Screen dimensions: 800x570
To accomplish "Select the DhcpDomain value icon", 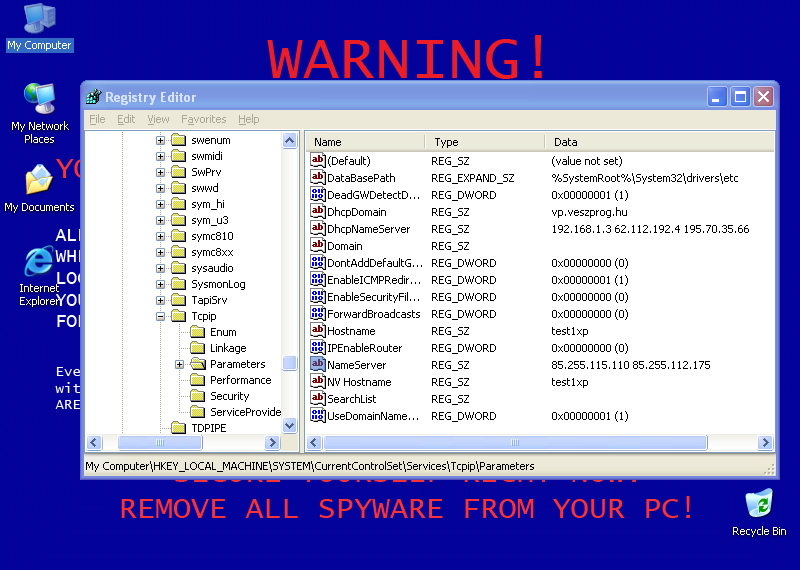I will 317,212.
